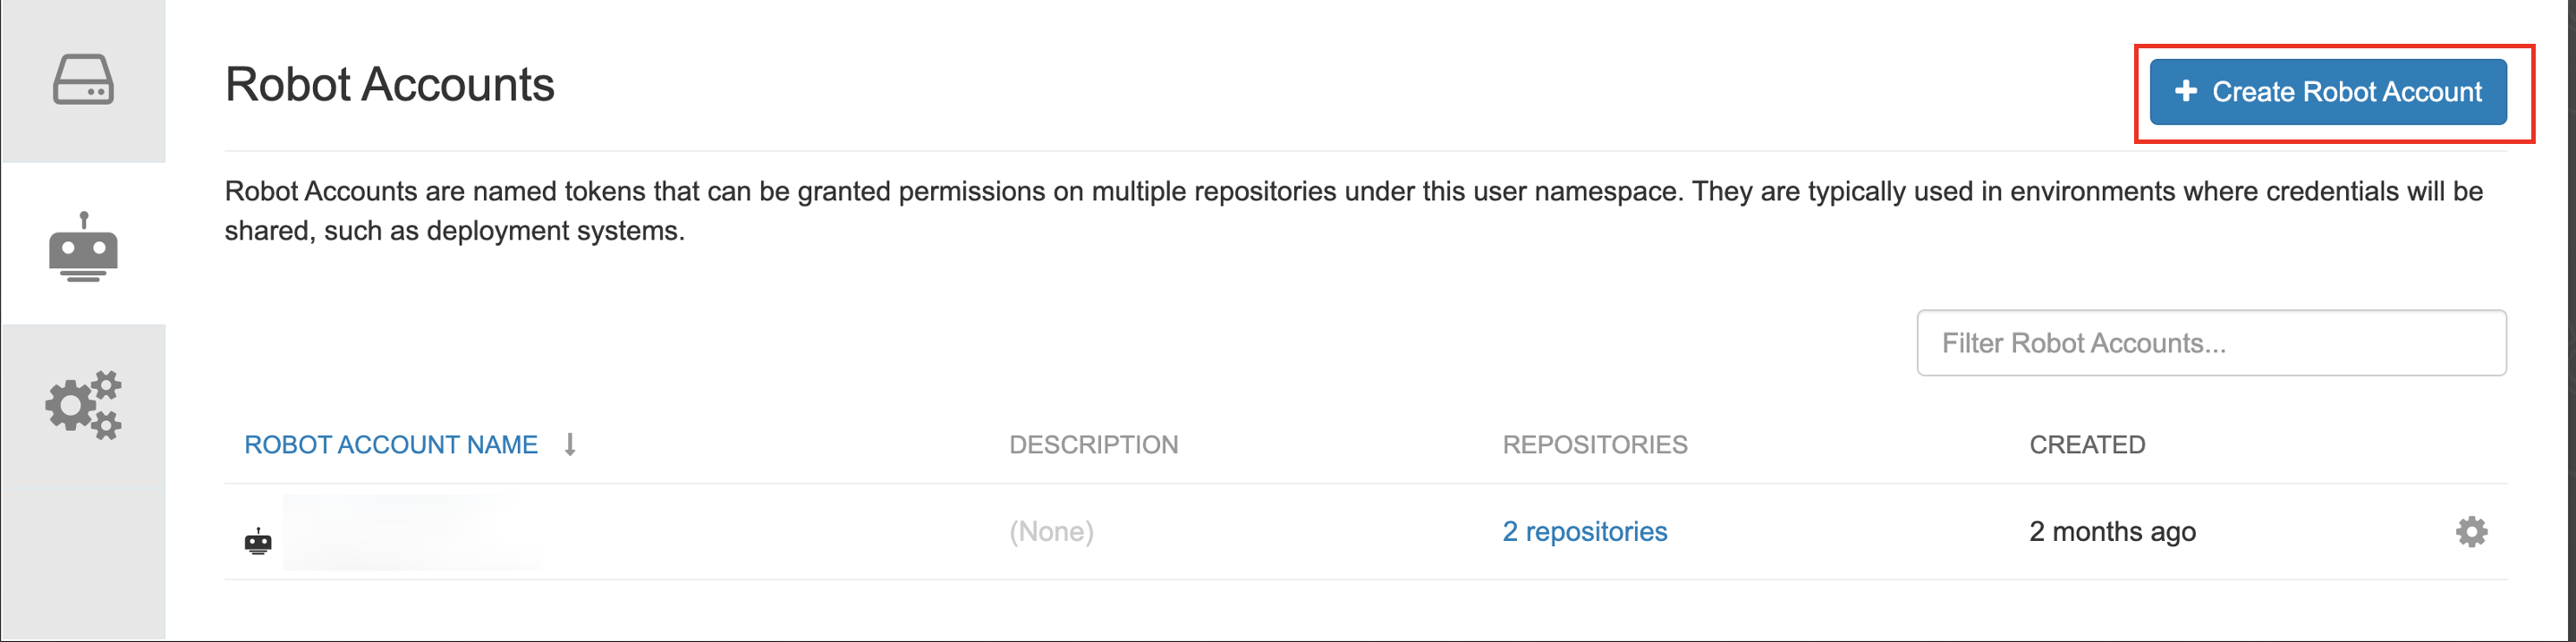The image size is (2576, 642).
Task: Open the Settings tab with gears icon
Action: (x=83, y=405)
